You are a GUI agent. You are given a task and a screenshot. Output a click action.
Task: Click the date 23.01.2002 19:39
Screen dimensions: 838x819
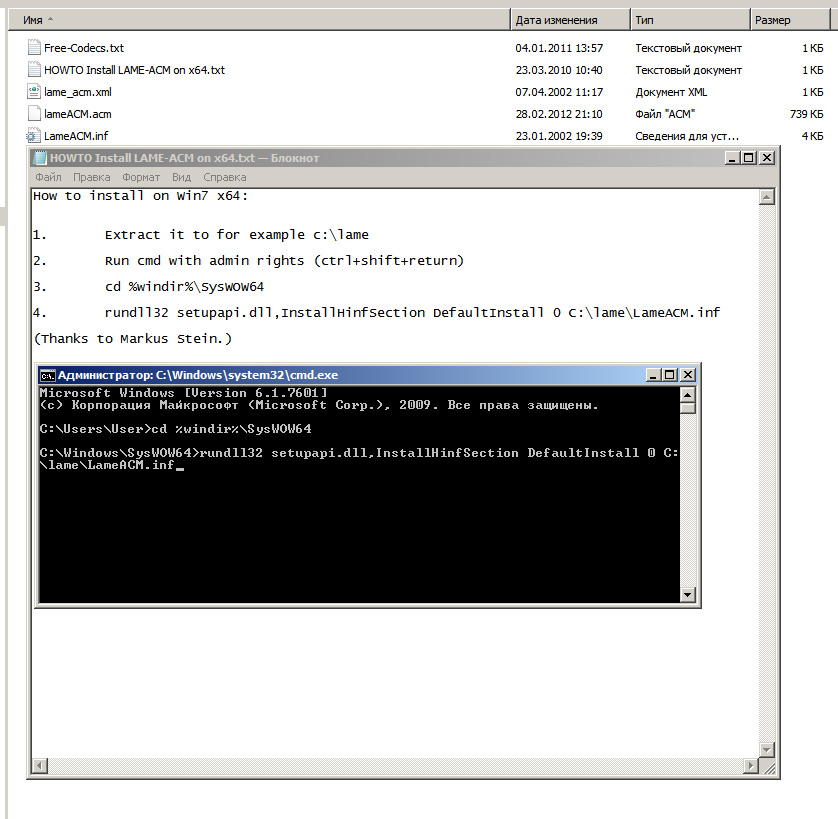[x=559, y=136]
